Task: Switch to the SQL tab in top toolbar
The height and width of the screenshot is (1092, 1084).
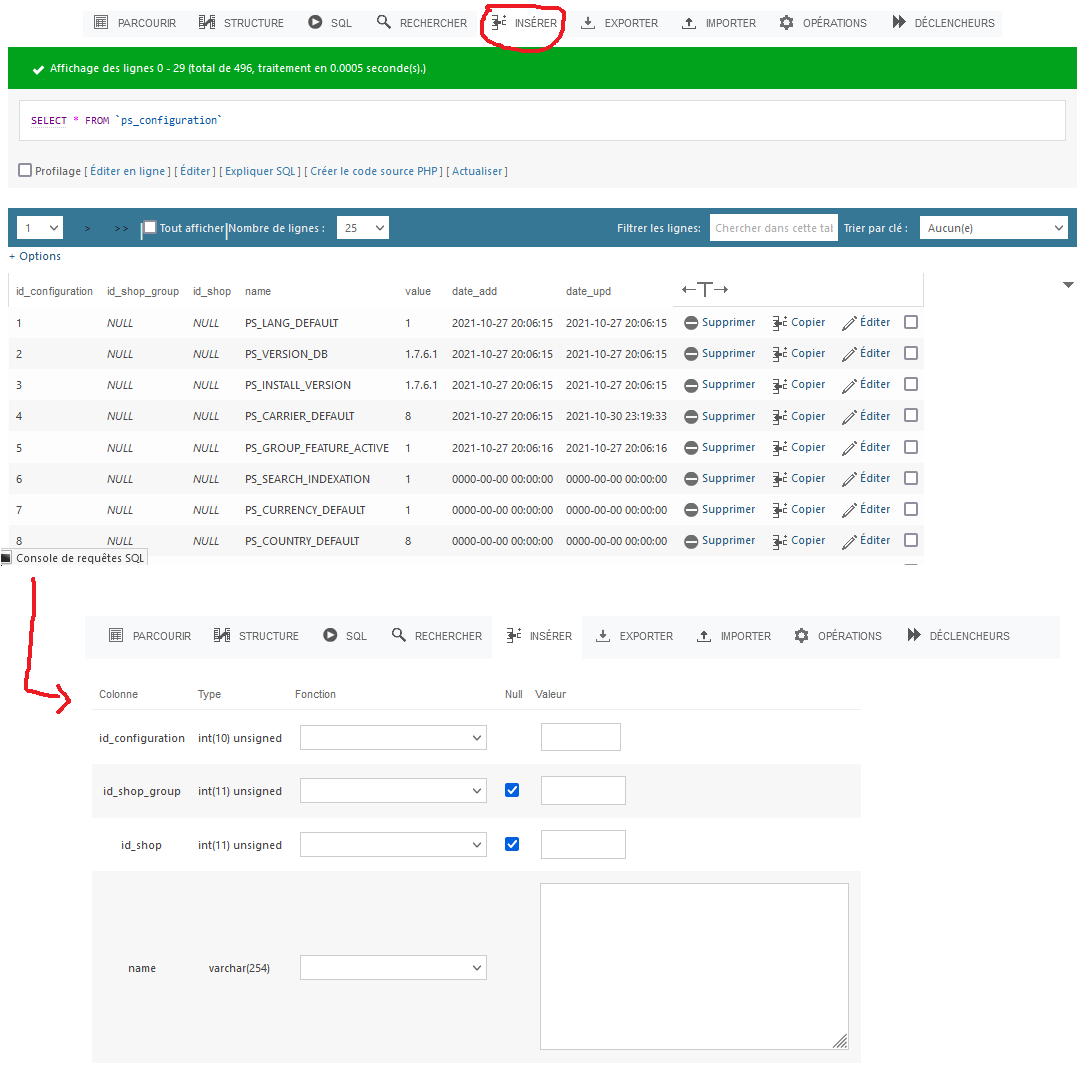Action: tap(329, 23)
